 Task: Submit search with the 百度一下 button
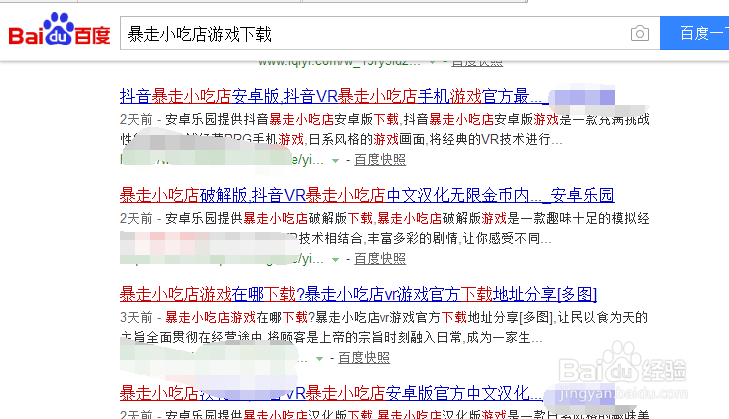[x=695, y=33]
